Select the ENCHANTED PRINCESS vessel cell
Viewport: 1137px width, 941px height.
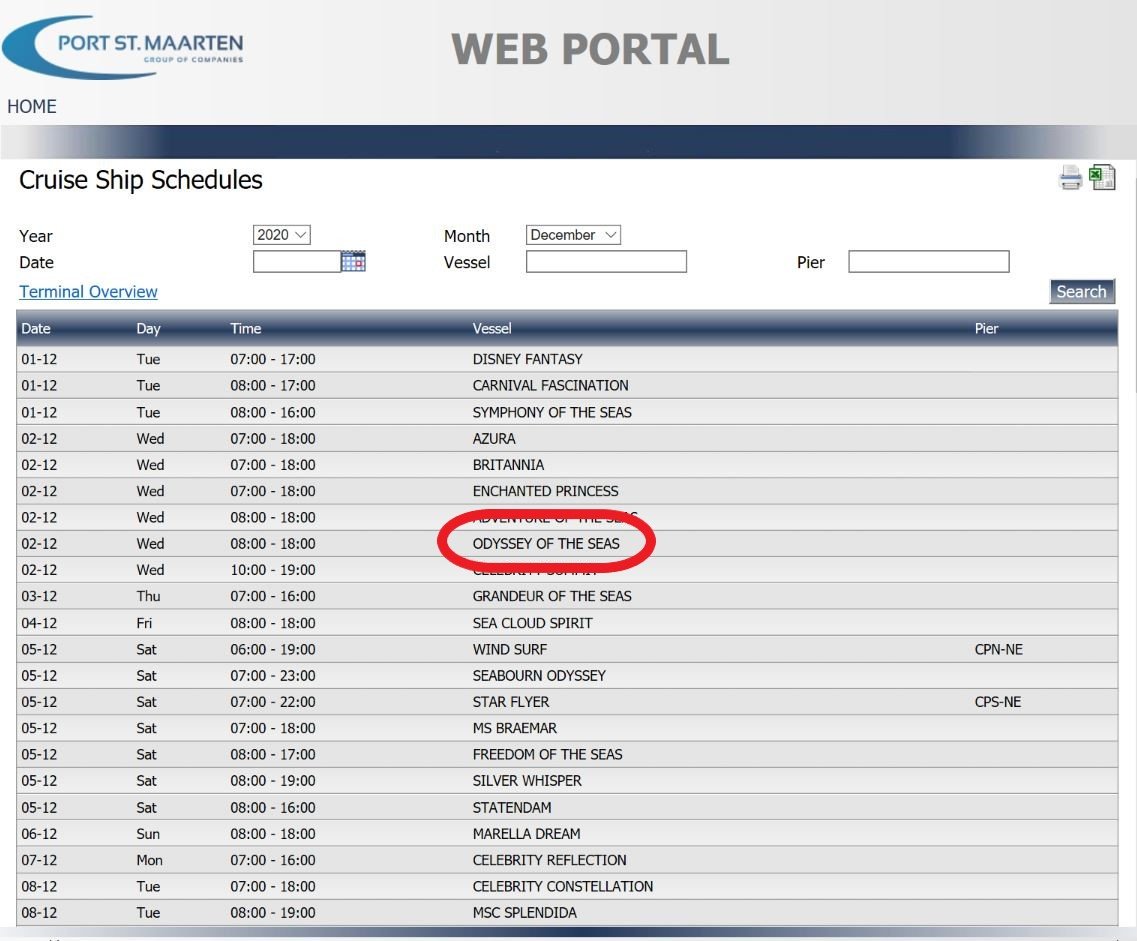pos(545,491)
